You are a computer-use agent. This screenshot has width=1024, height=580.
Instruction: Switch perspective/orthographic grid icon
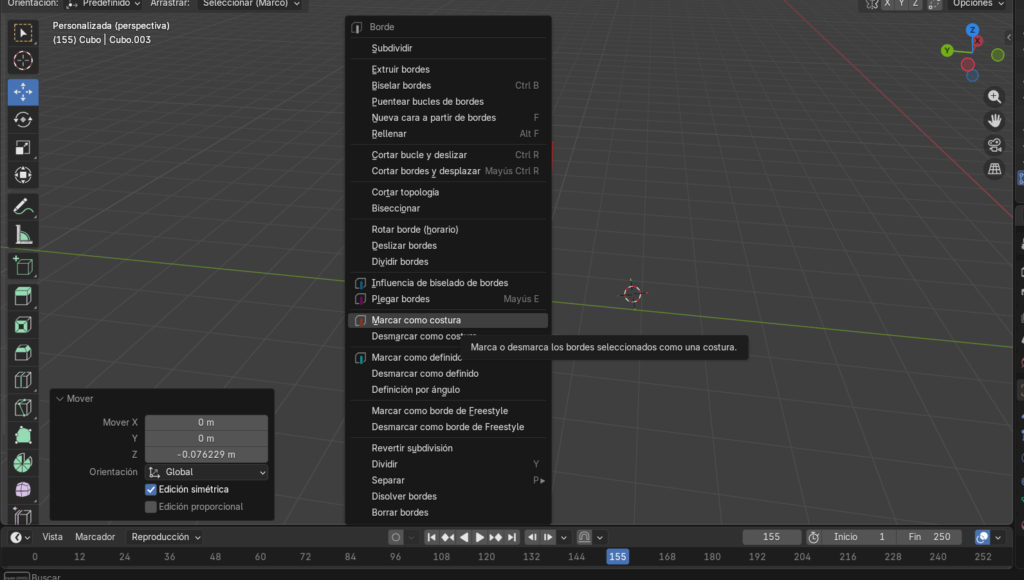[994, 169]
